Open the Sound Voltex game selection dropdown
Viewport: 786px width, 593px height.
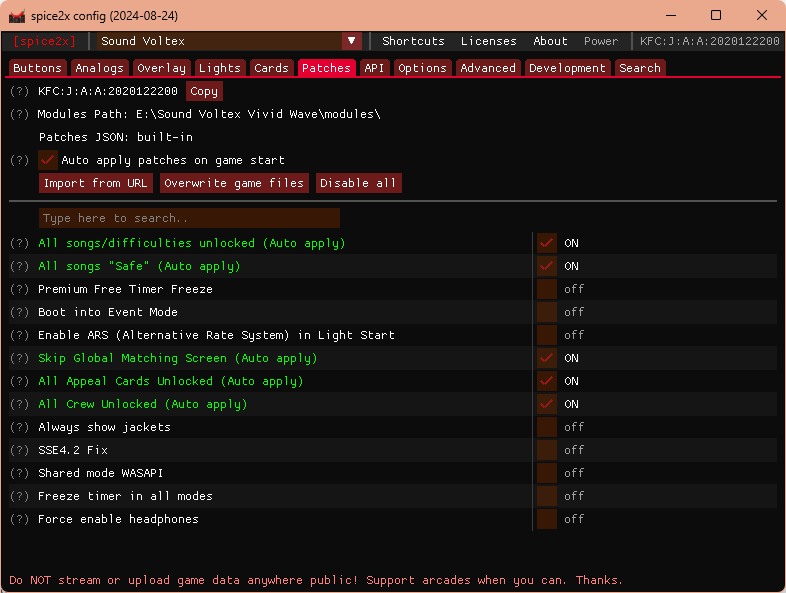coord(351,41)
